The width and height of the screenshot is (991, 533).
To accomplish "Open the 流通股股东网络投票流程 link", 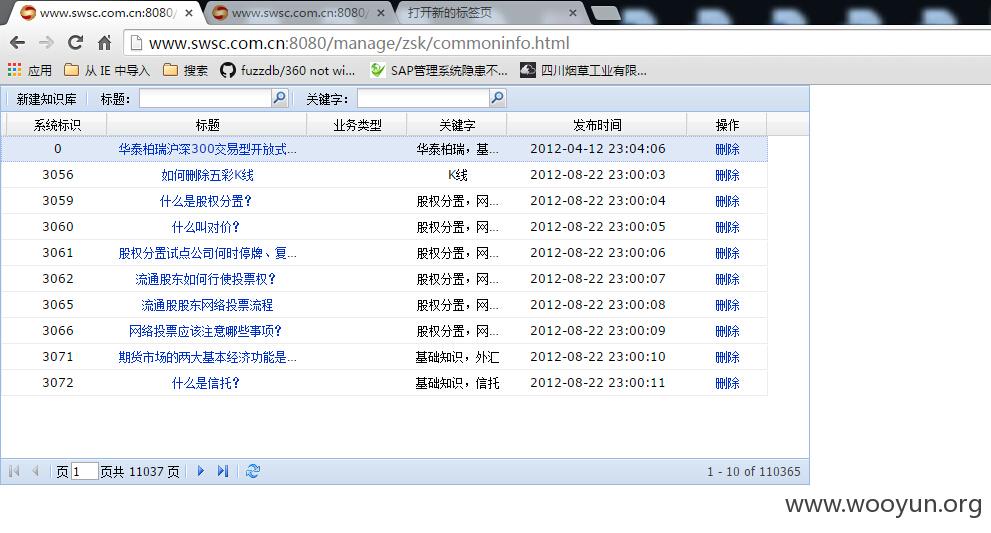I will tap(207, 305).
